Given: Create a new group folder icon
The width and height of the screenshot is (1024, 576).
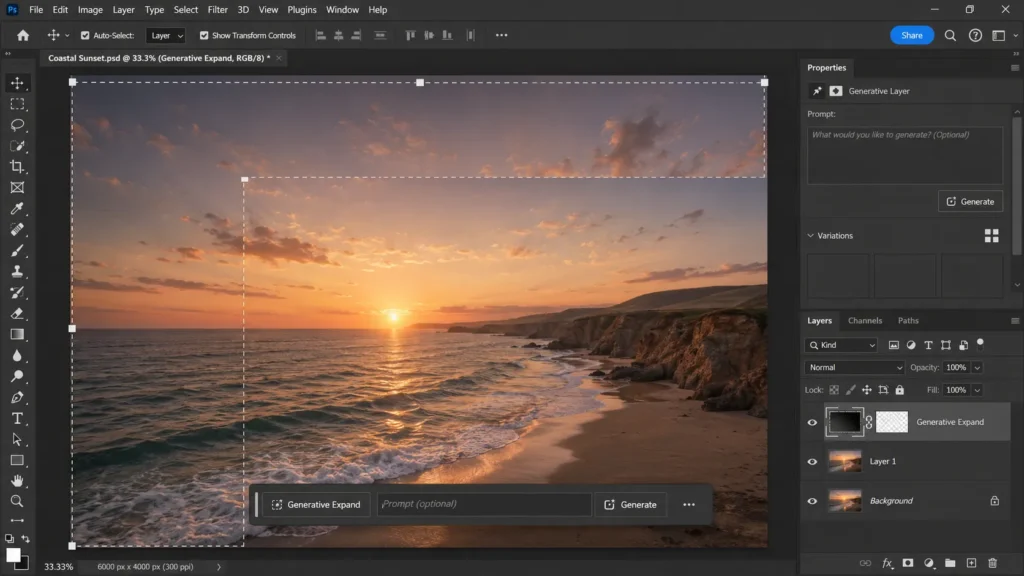Looking at the screenshot, I should tap(950, 563).
